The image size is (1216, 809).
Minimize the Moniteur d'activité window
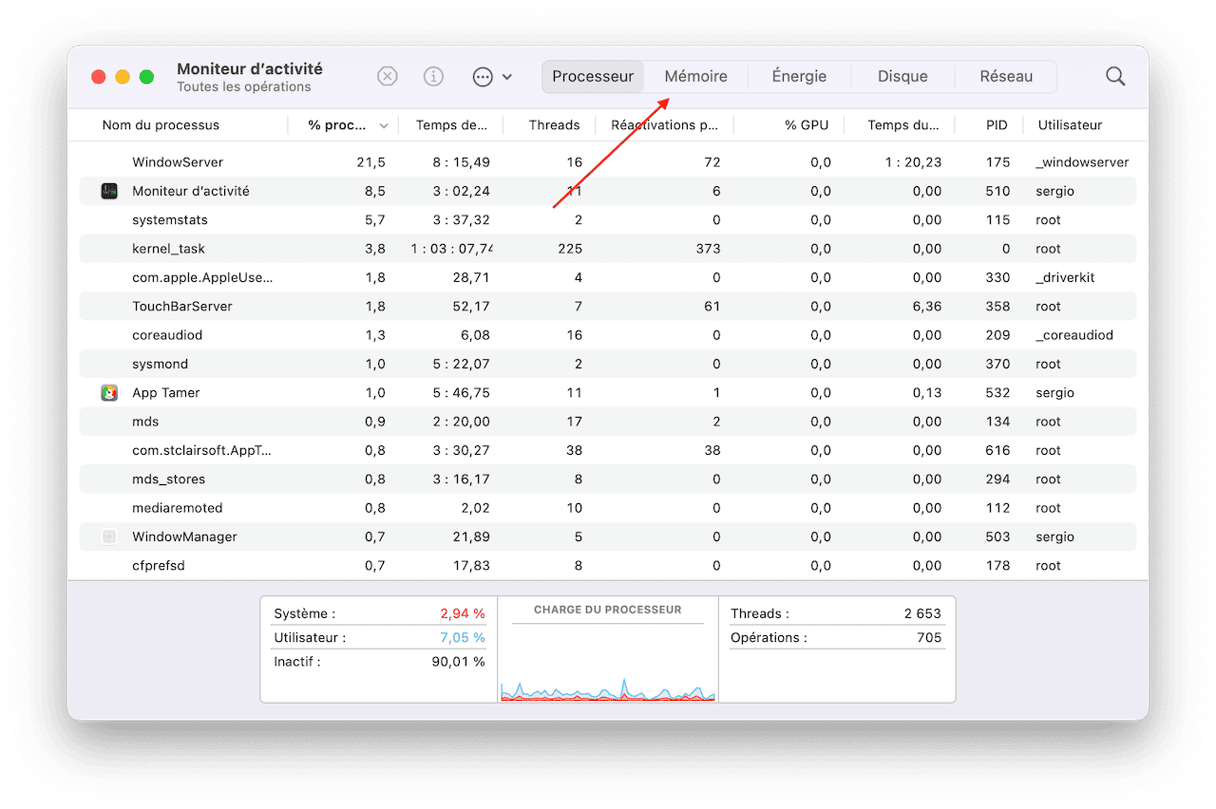(123, 77)
